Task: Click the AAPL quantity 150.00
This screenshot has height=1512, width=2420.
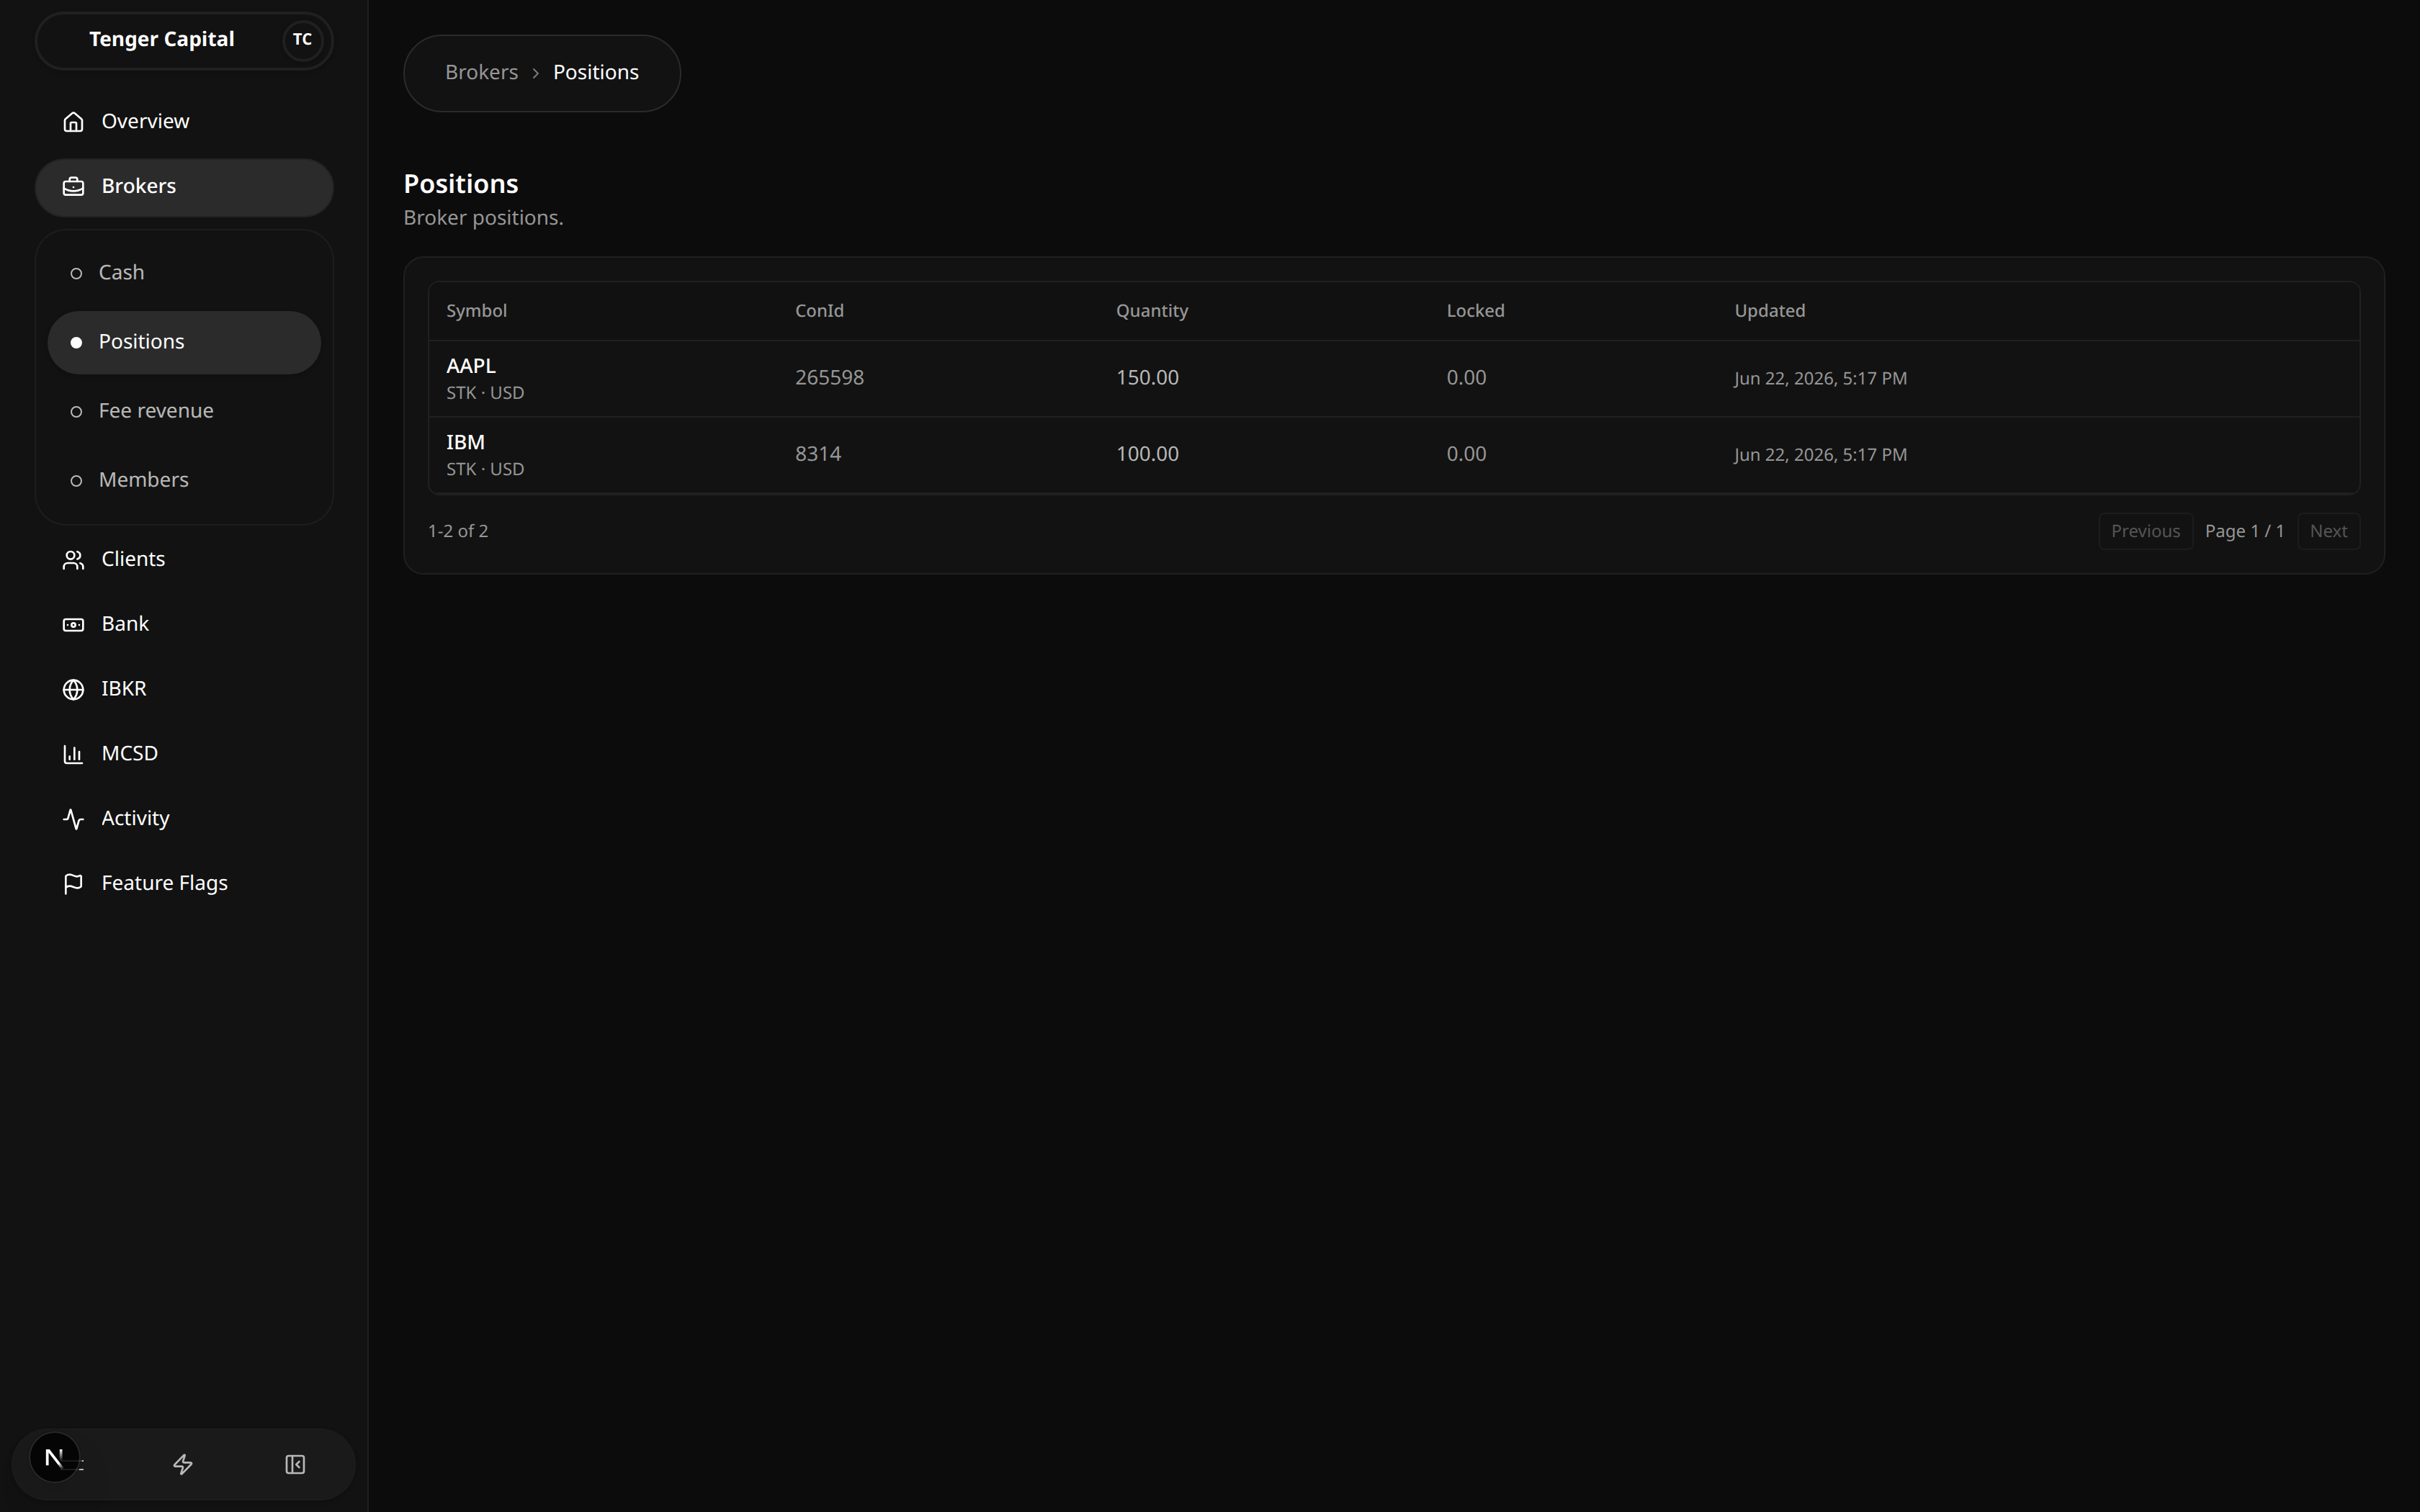Action: point(1147,378)
